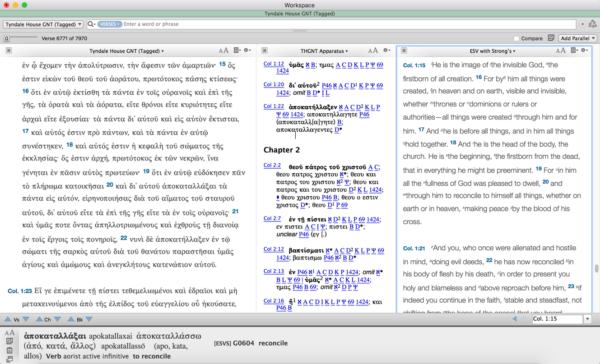Open the THGNT Apparatus pane title menu
The image size is (600, 364).
(x=324, y=51)
